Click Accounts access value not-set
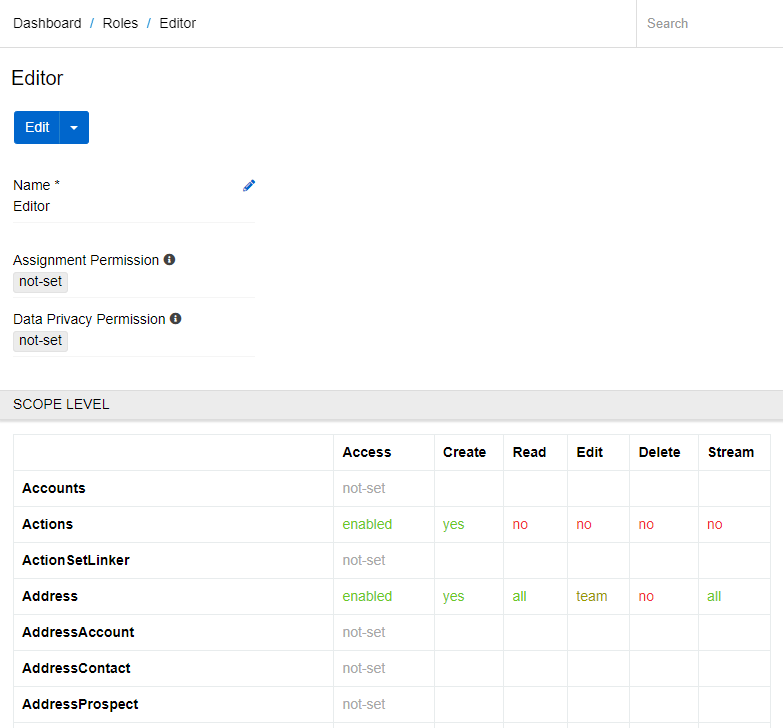The image size is (783, 728). tap(364, 488)
